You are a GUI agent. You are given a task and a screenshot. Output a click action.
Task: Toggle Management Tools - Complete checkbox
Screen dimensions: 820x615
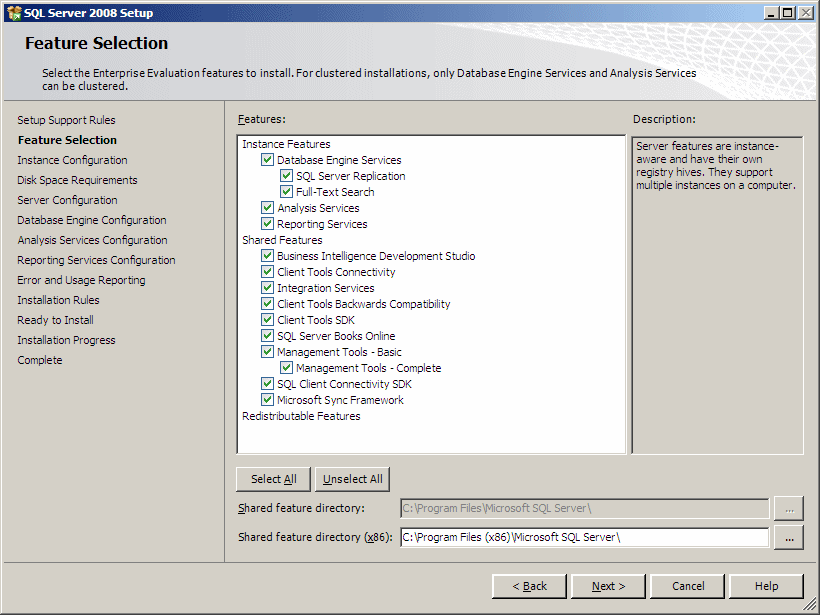(x=286, y=368)
